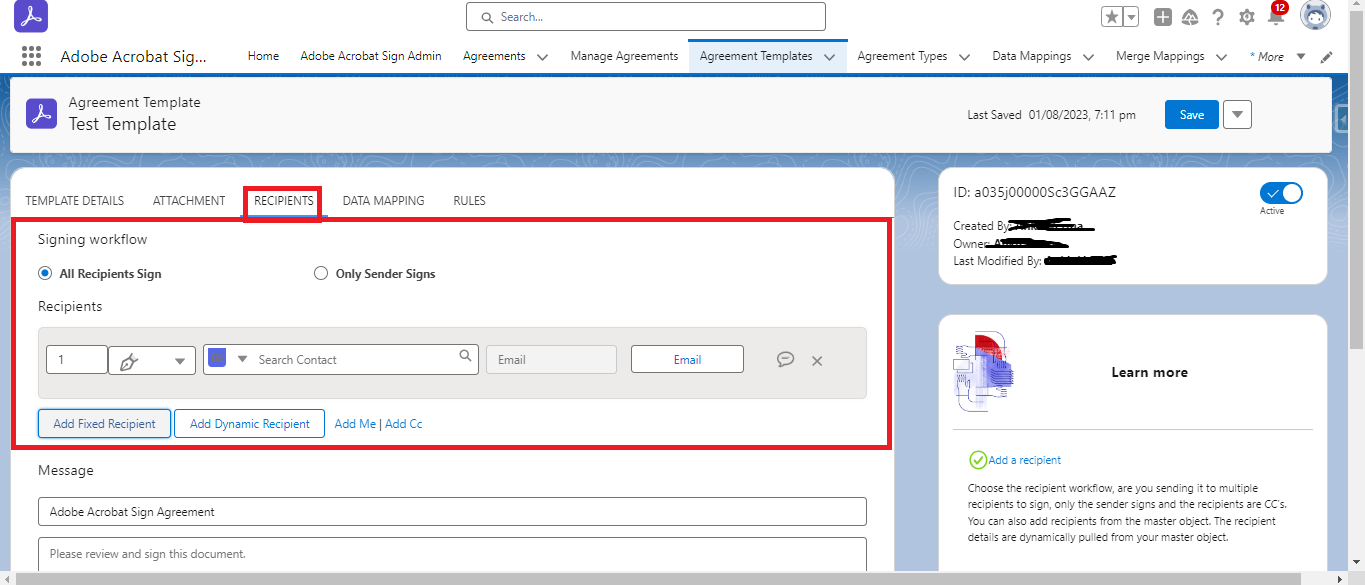Expand the Agreement Templates nav dropdown
1365x585 pixels.
click(x=829, y=57)
